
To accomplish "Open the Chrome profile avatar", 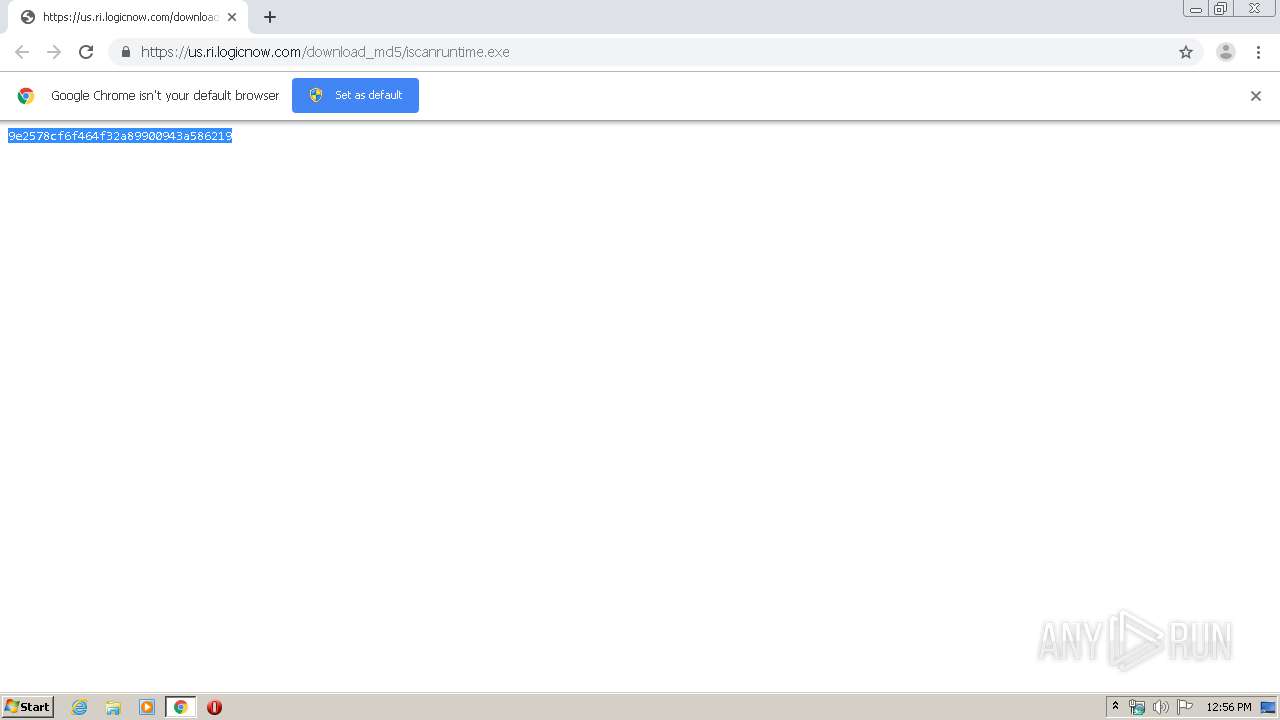I will click(1226, 52).
